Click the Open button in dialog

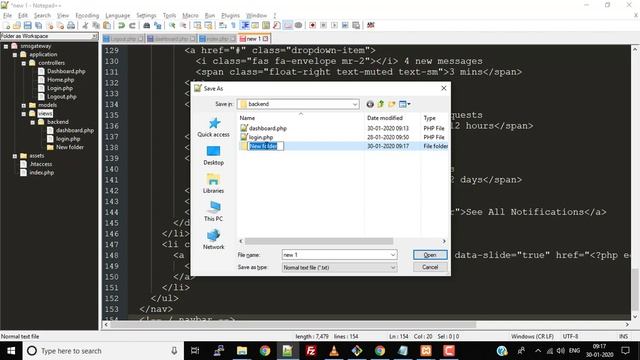(430, 255)
